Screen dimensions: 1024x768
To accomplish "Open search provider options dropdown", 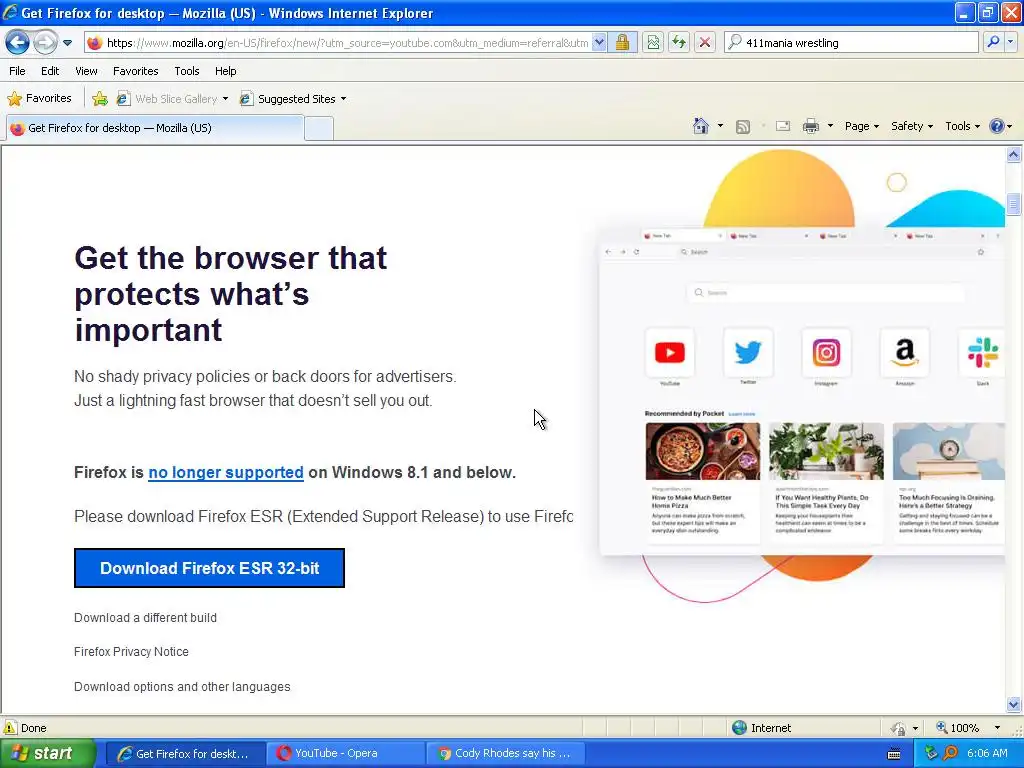I will pyautogui.click(x=1010, y=43).
